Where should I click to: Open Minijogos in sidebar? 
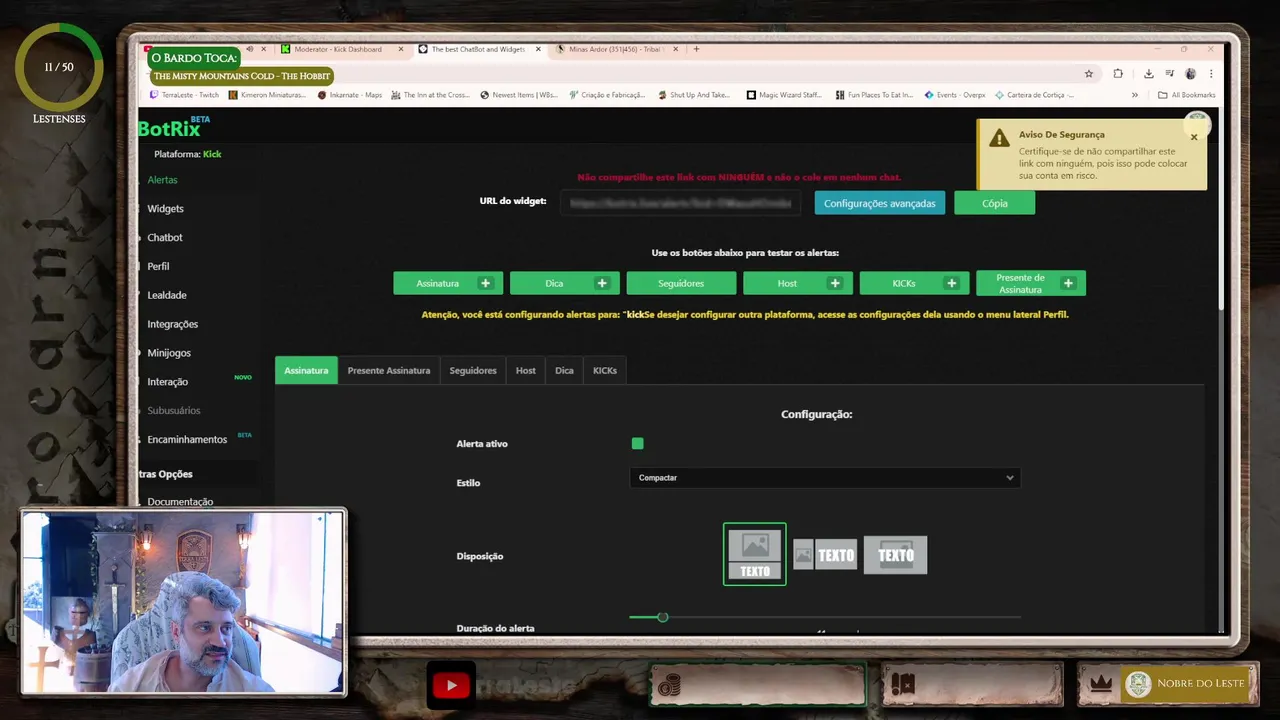click(x=169, y=353)
